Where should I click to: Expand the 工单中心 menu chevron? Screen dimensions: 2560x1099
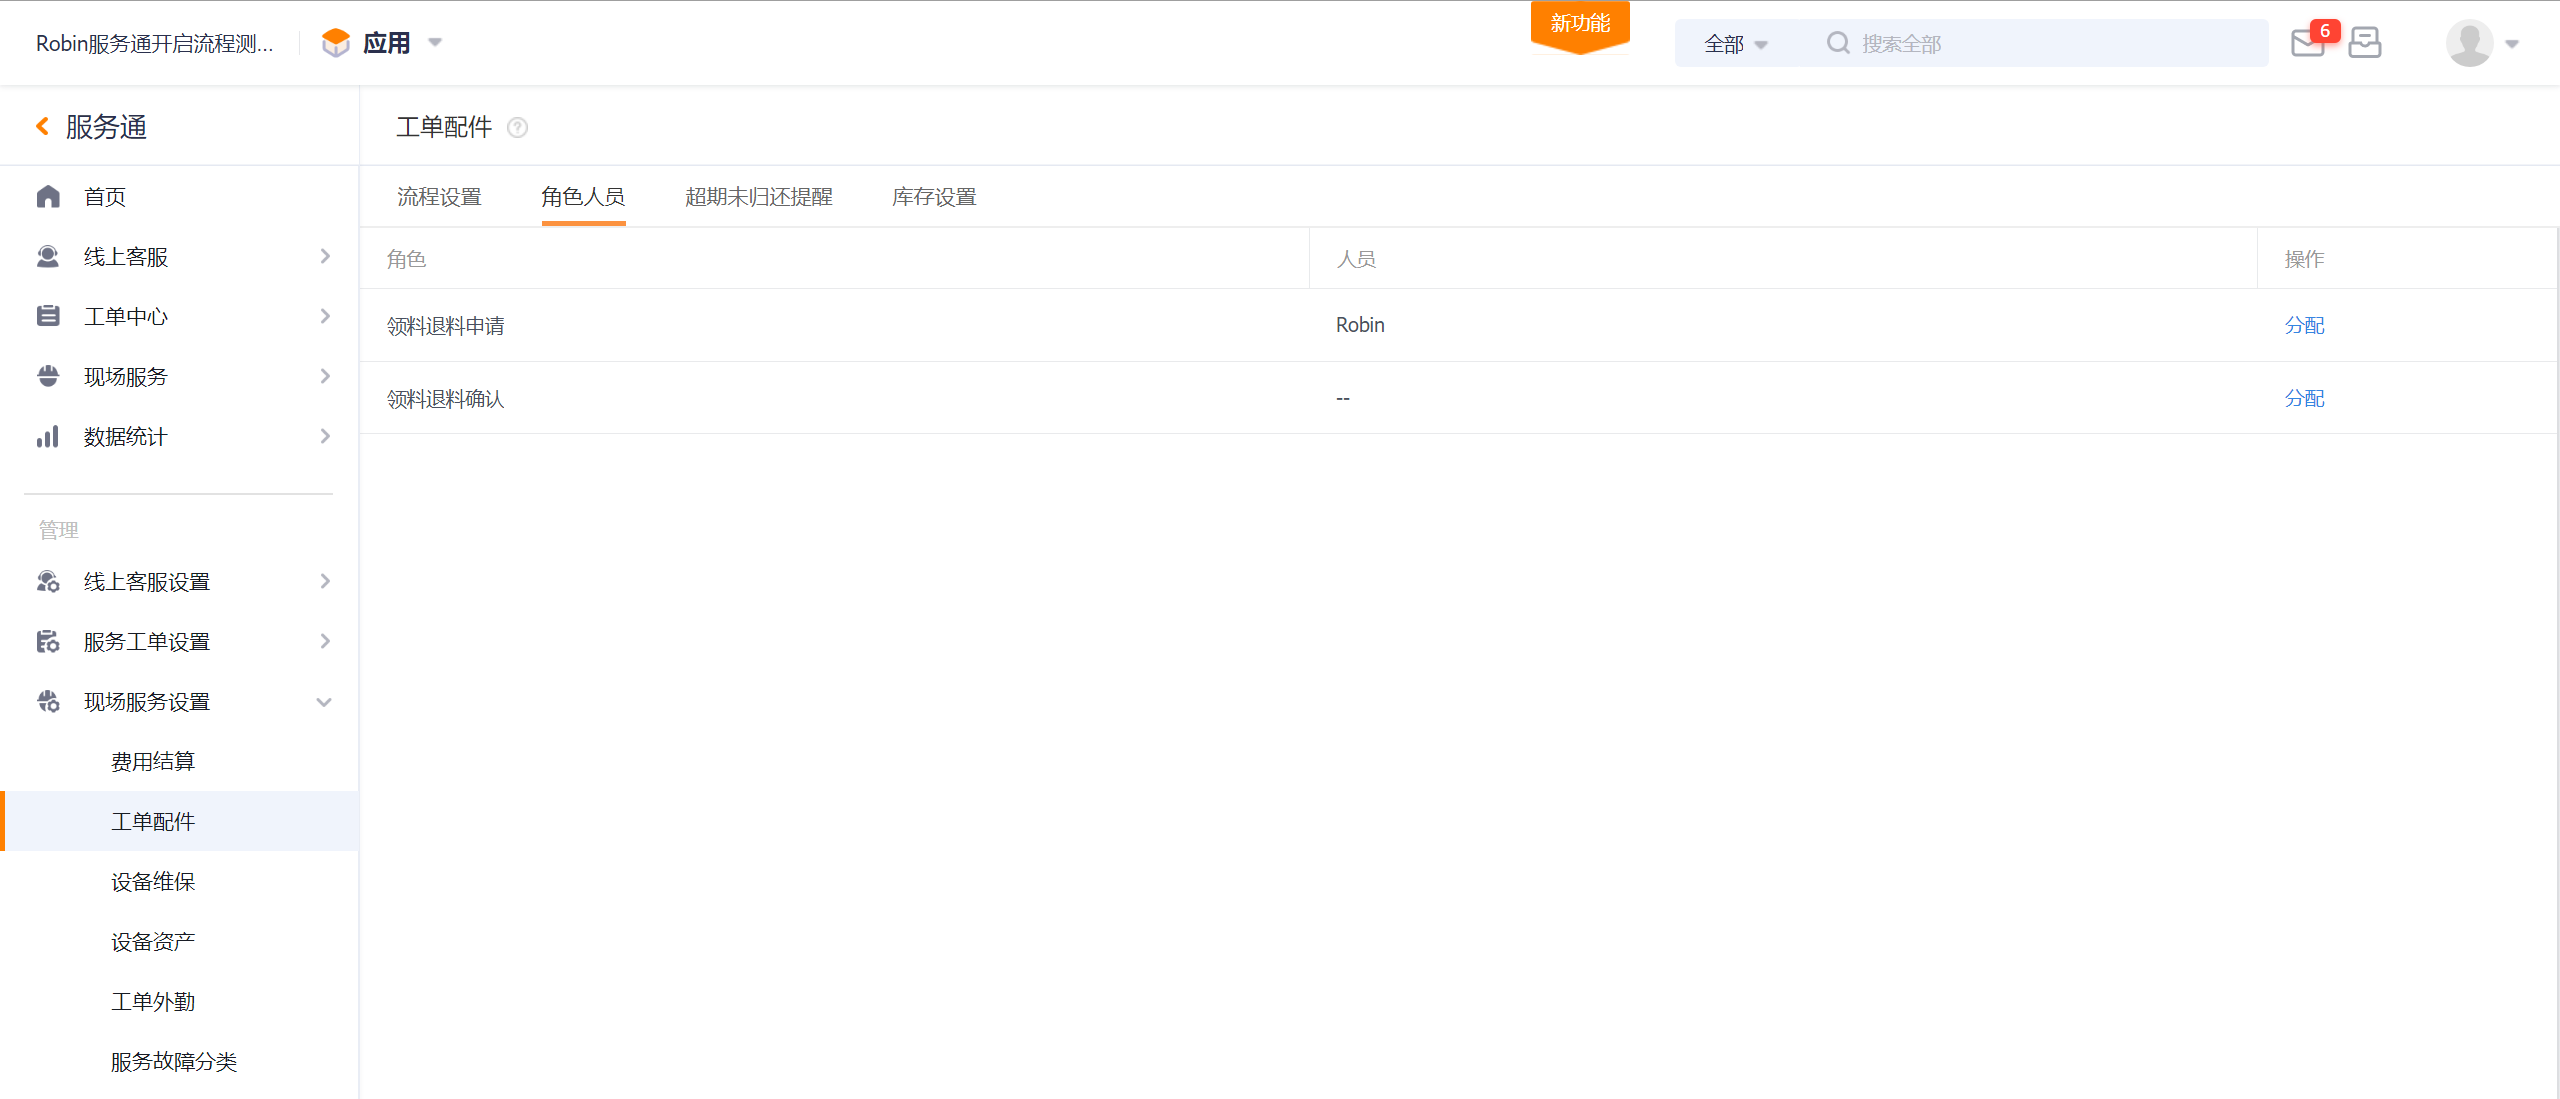tap(325, 316)
